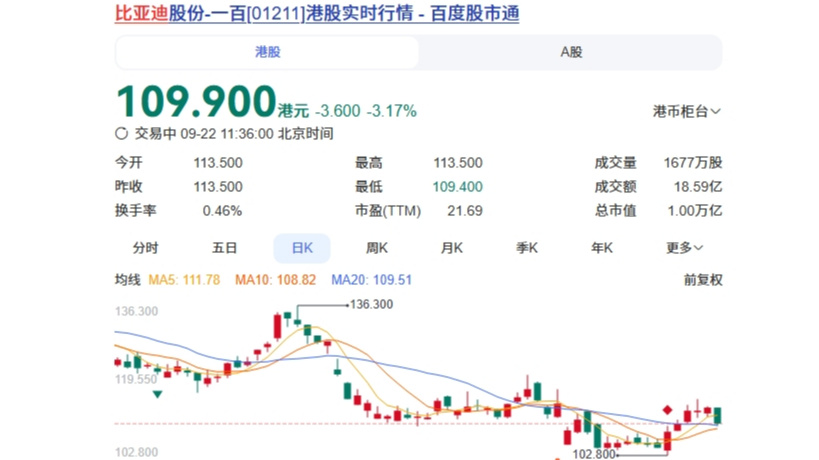Open the 港币柜台 dropdown

687,112
